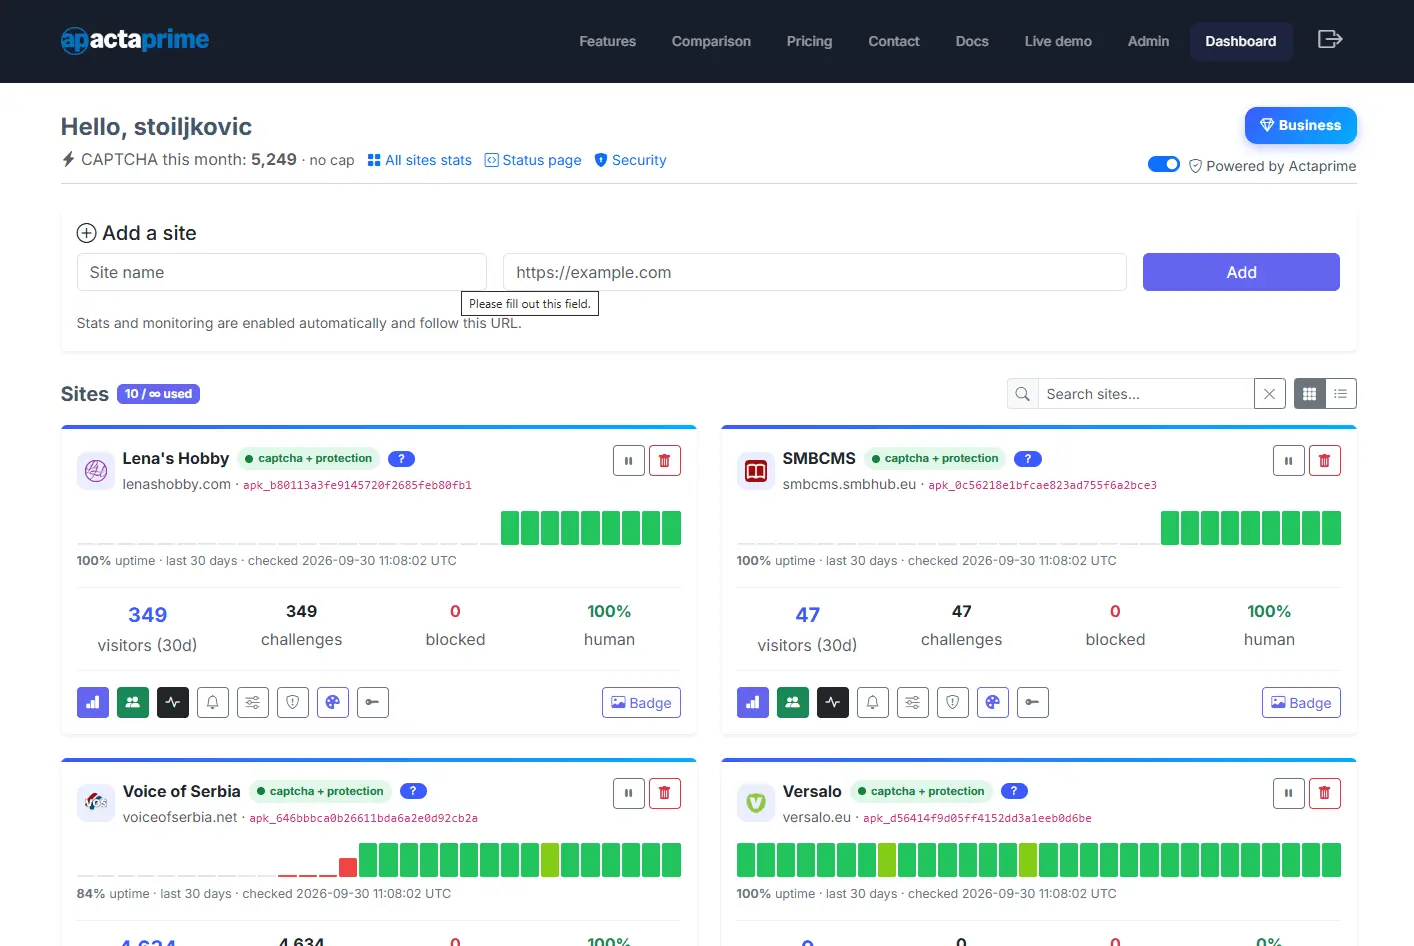Click the logout icon in the top navigation
The width and height of the screenshot is (1414, 946).
pyautogui.click(x=1330, y=40)
